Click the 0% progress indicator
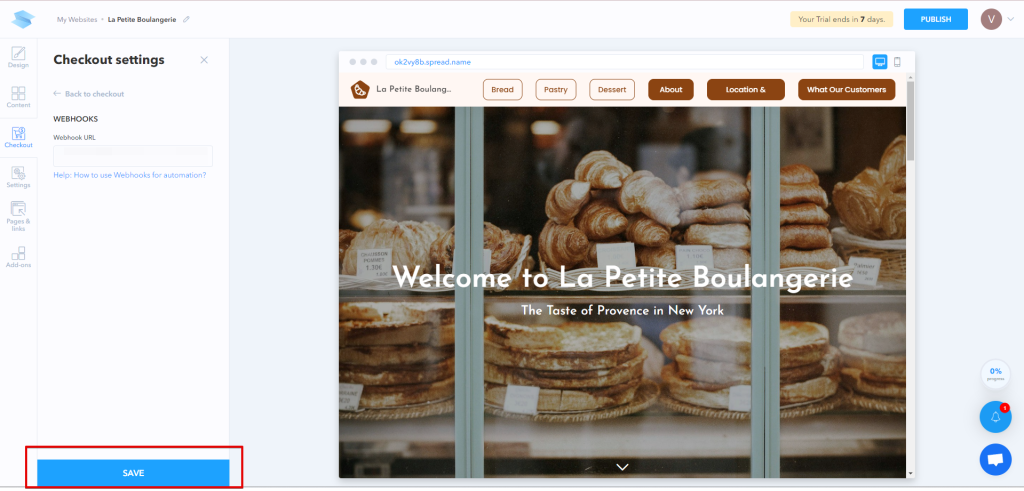The width and height of the screenshot is (1024, 491). tap(995, 374)
